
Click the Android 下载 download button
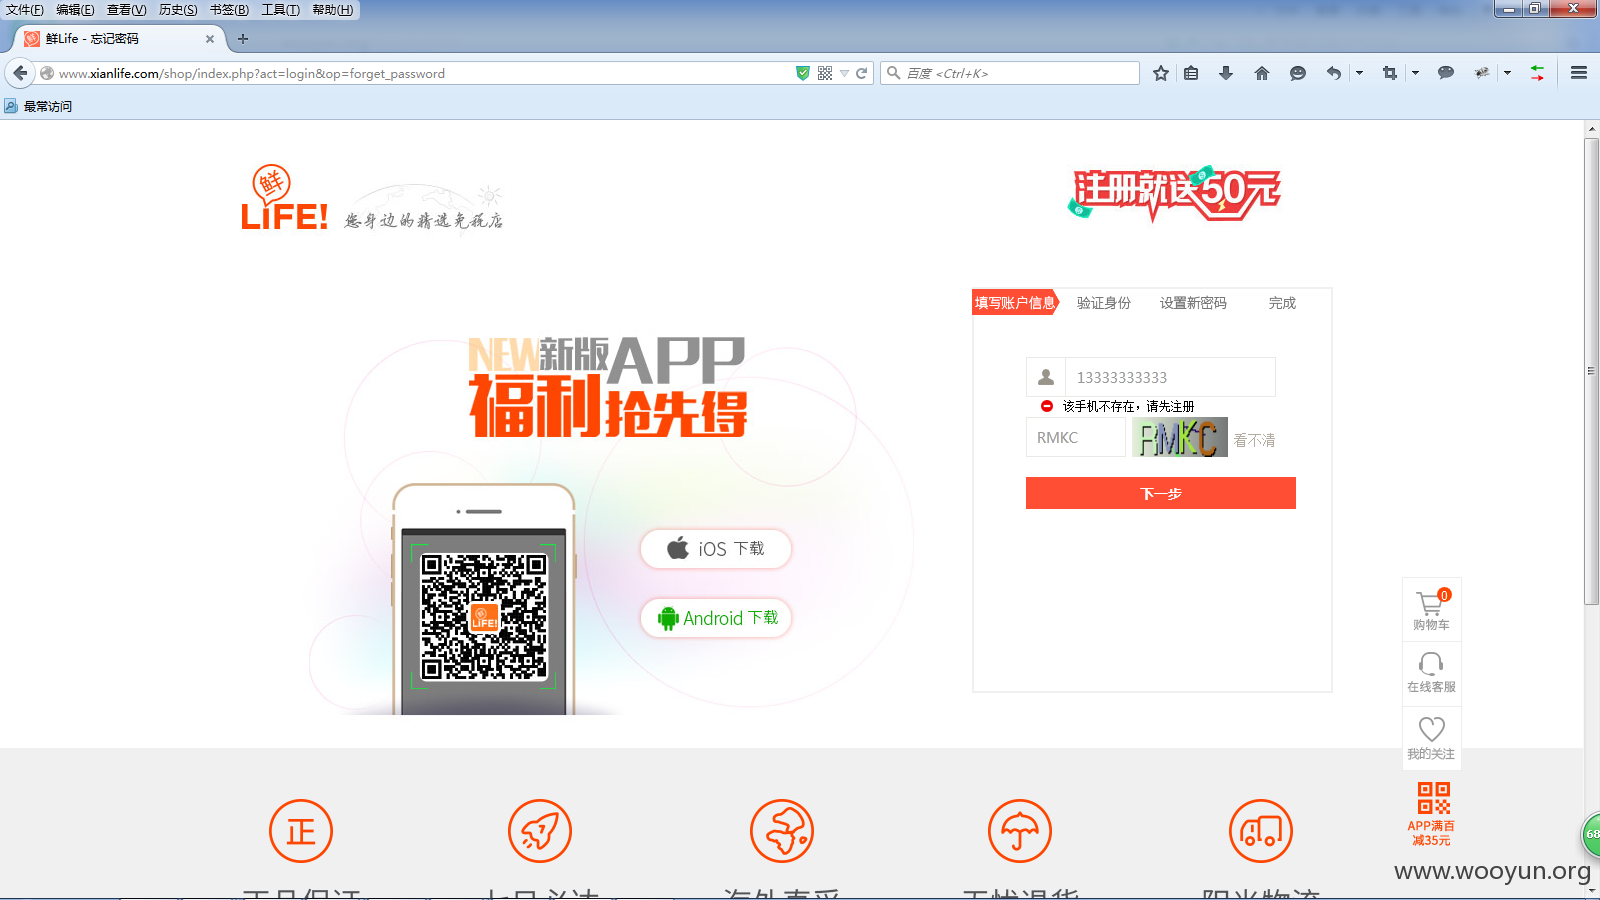point(716,618)
